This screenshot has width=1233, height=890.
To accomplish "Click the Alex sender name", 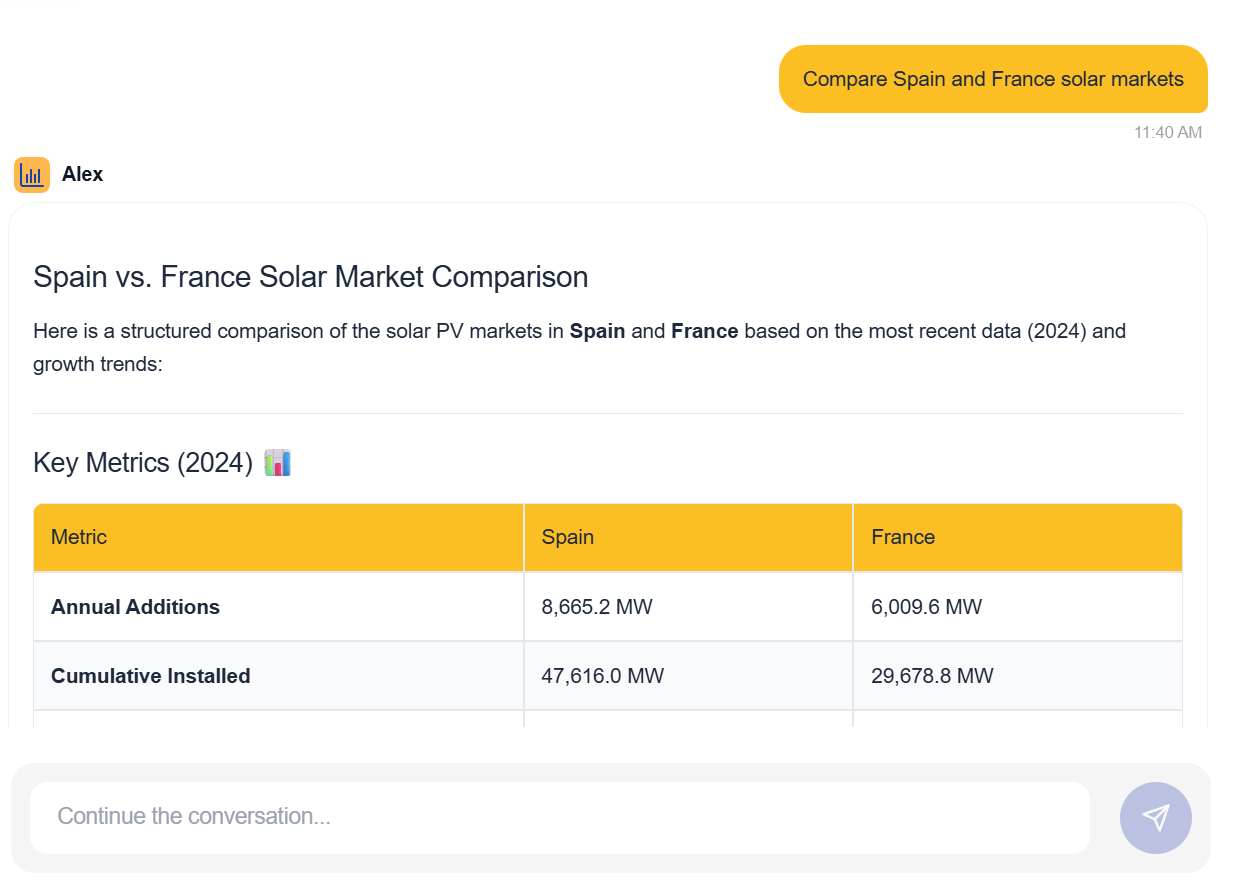I will coord(82,174).
